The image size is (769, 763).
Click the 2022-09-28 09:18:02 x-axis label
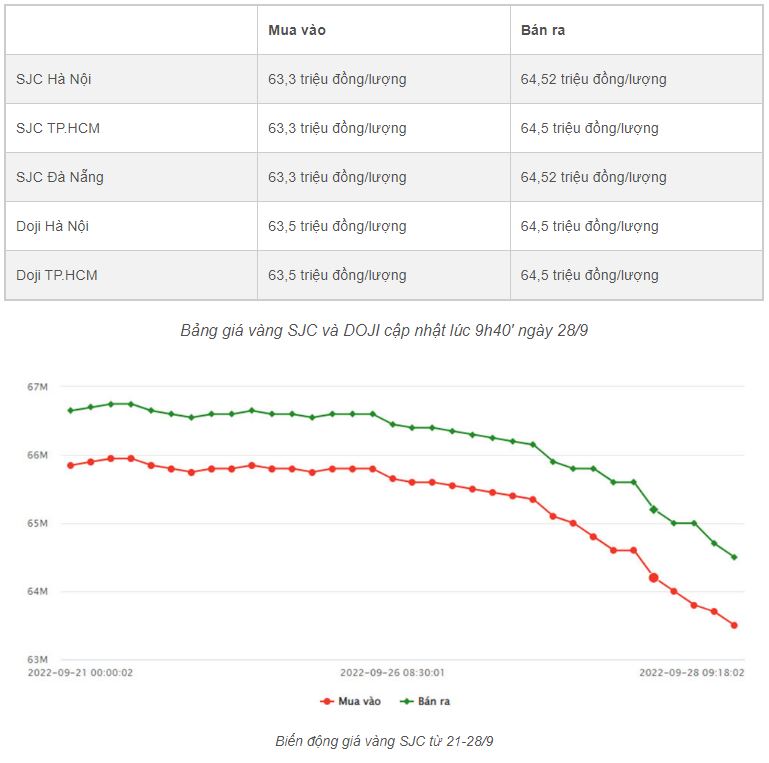[x=691, y=673]
